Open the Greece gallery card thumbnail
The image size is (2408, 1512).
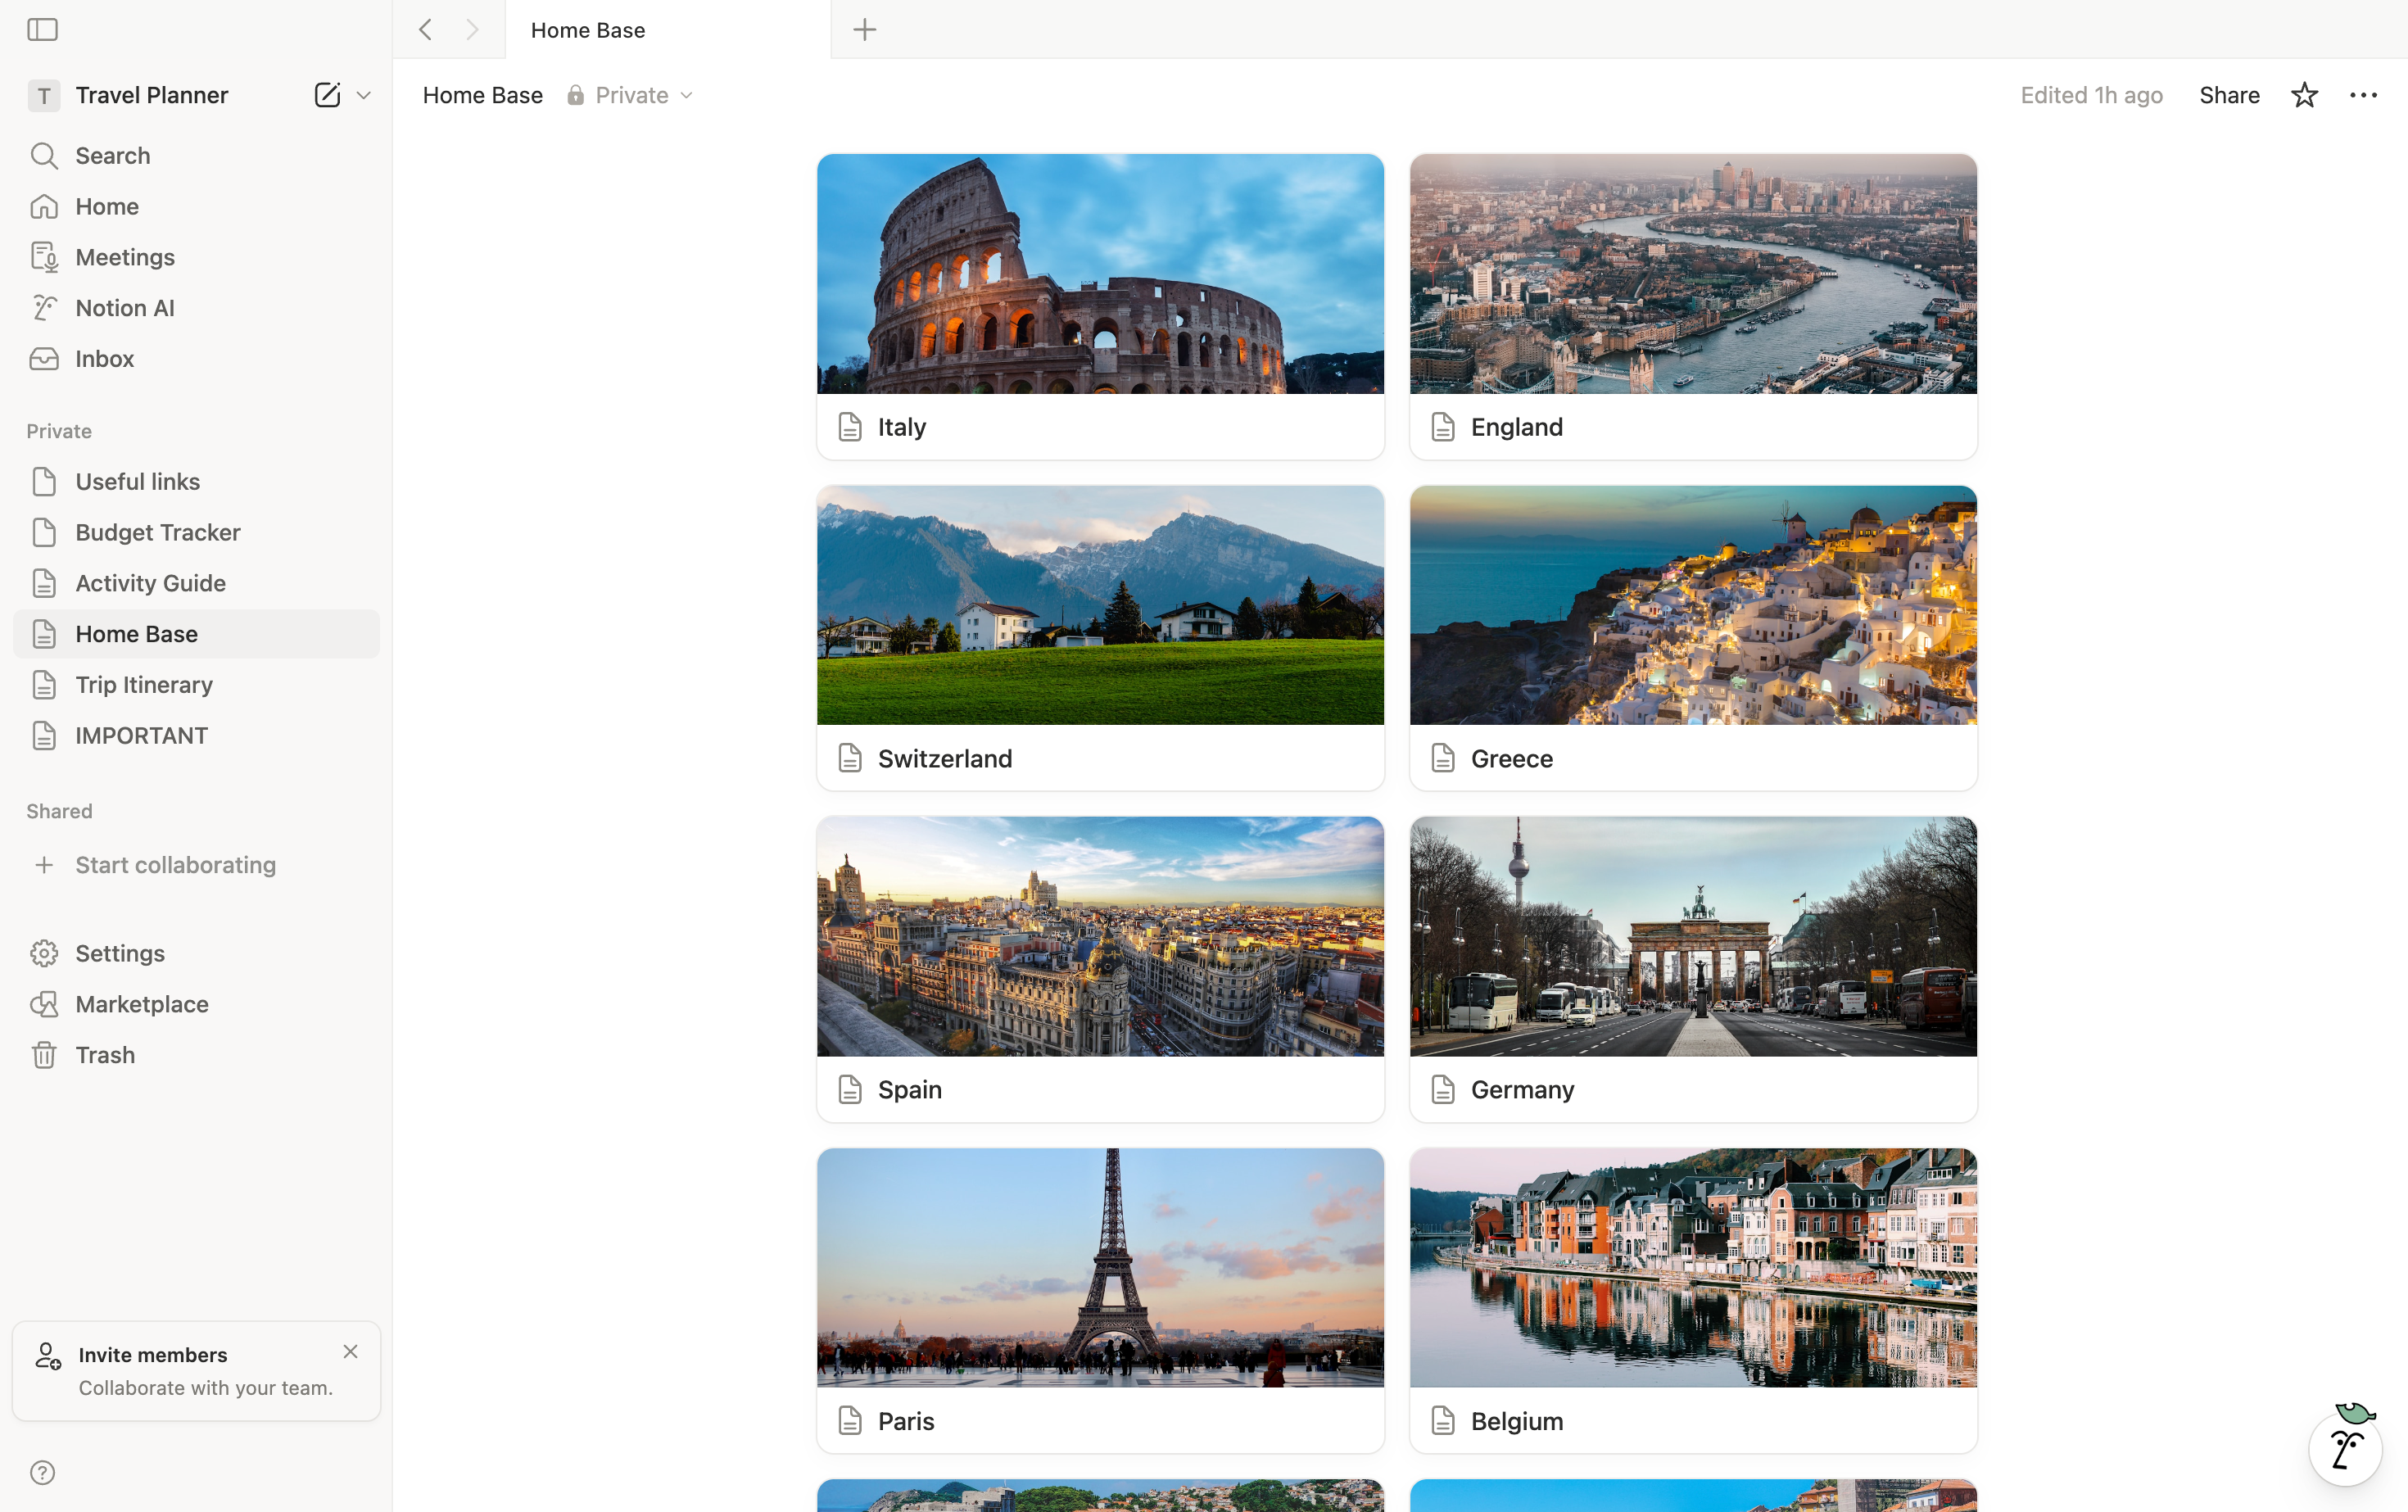[1692, 605]
